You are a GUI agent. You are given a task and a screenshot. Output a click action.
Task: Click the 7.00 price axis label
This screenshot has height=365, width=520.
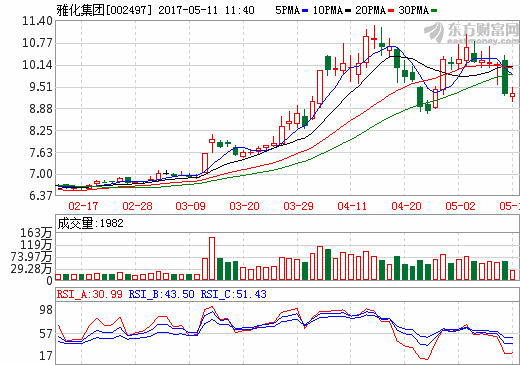pyautogui.click(x=41, y=174)
